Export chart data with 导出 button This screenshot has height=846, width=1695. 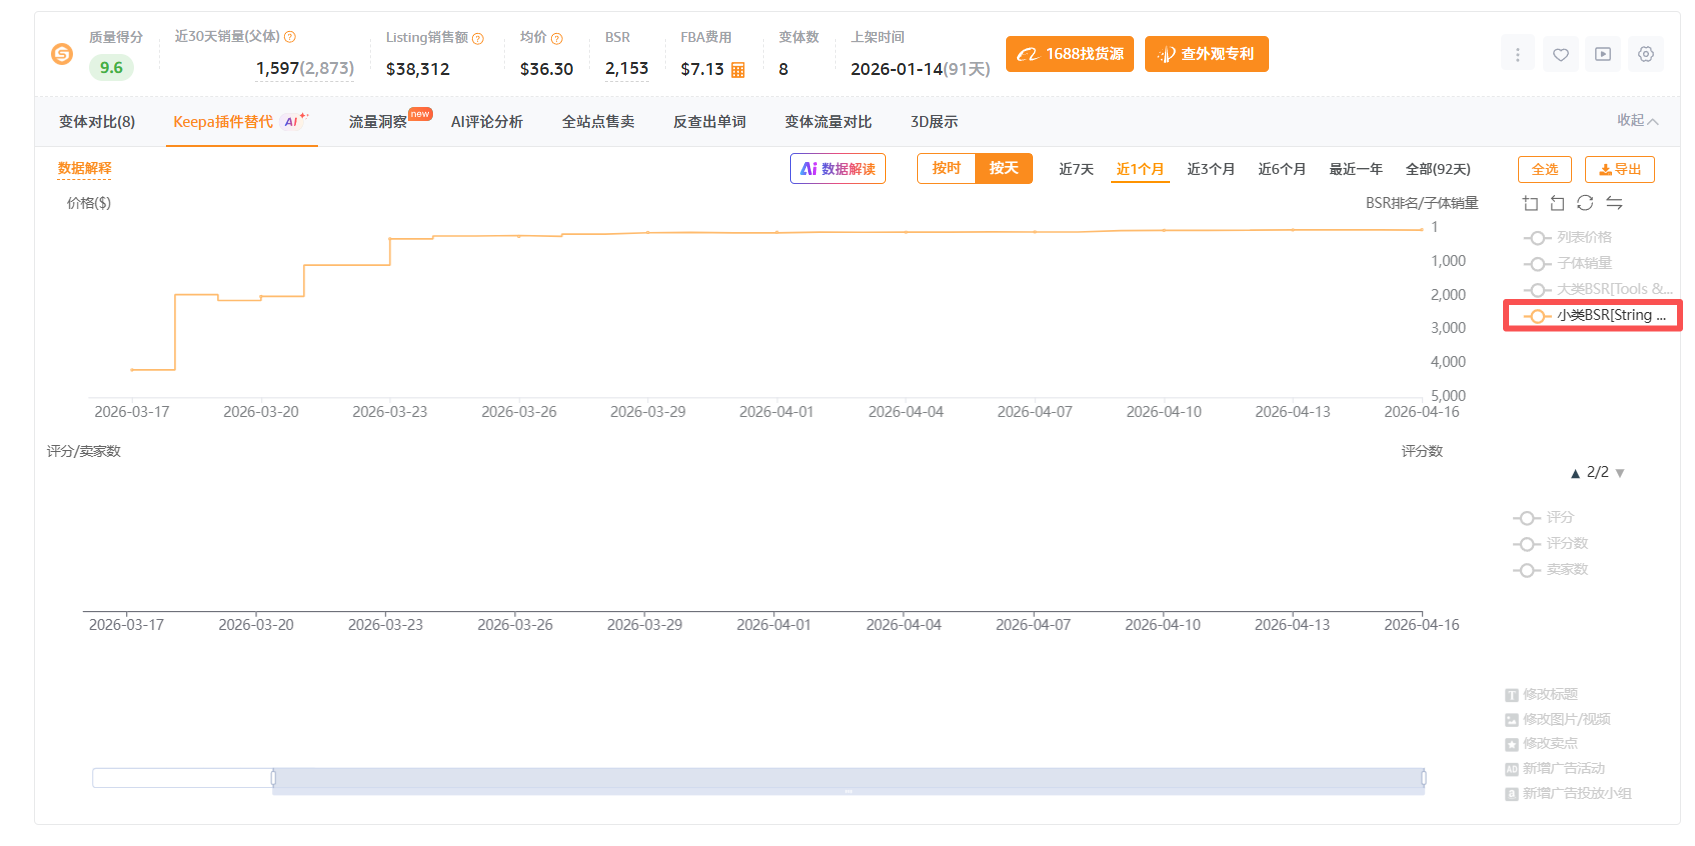(x=1620, y=169)
